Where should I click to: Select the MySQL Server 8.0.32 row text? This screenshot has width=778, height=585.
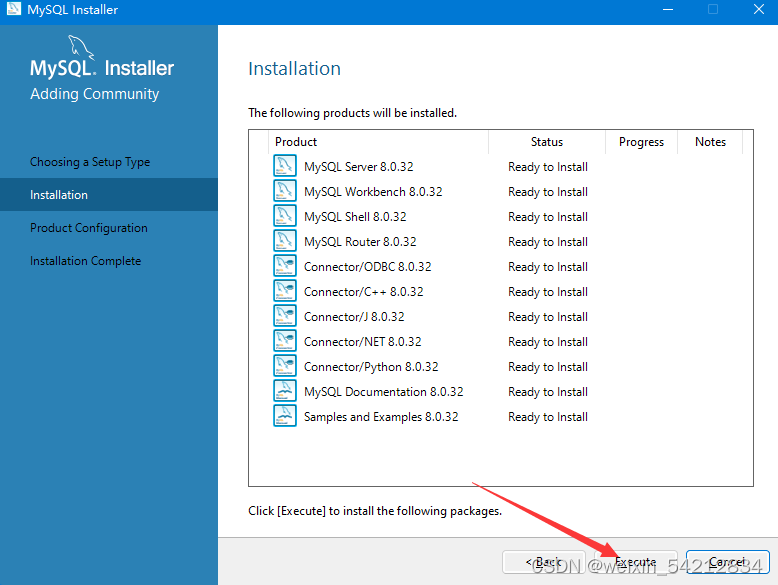[359, 167]
